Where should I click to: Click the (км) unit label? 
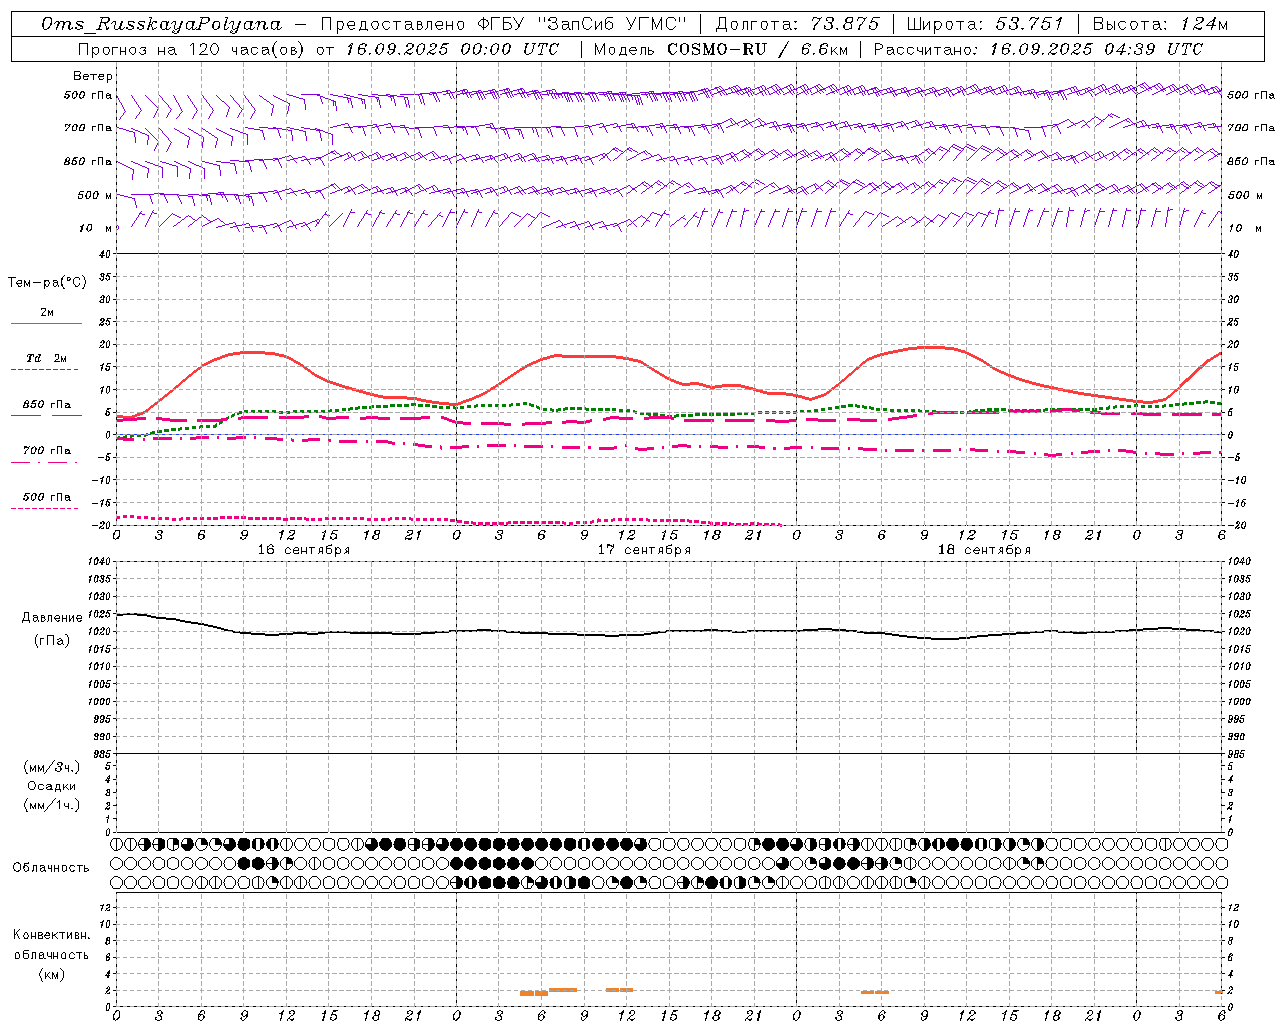[52, 974]
